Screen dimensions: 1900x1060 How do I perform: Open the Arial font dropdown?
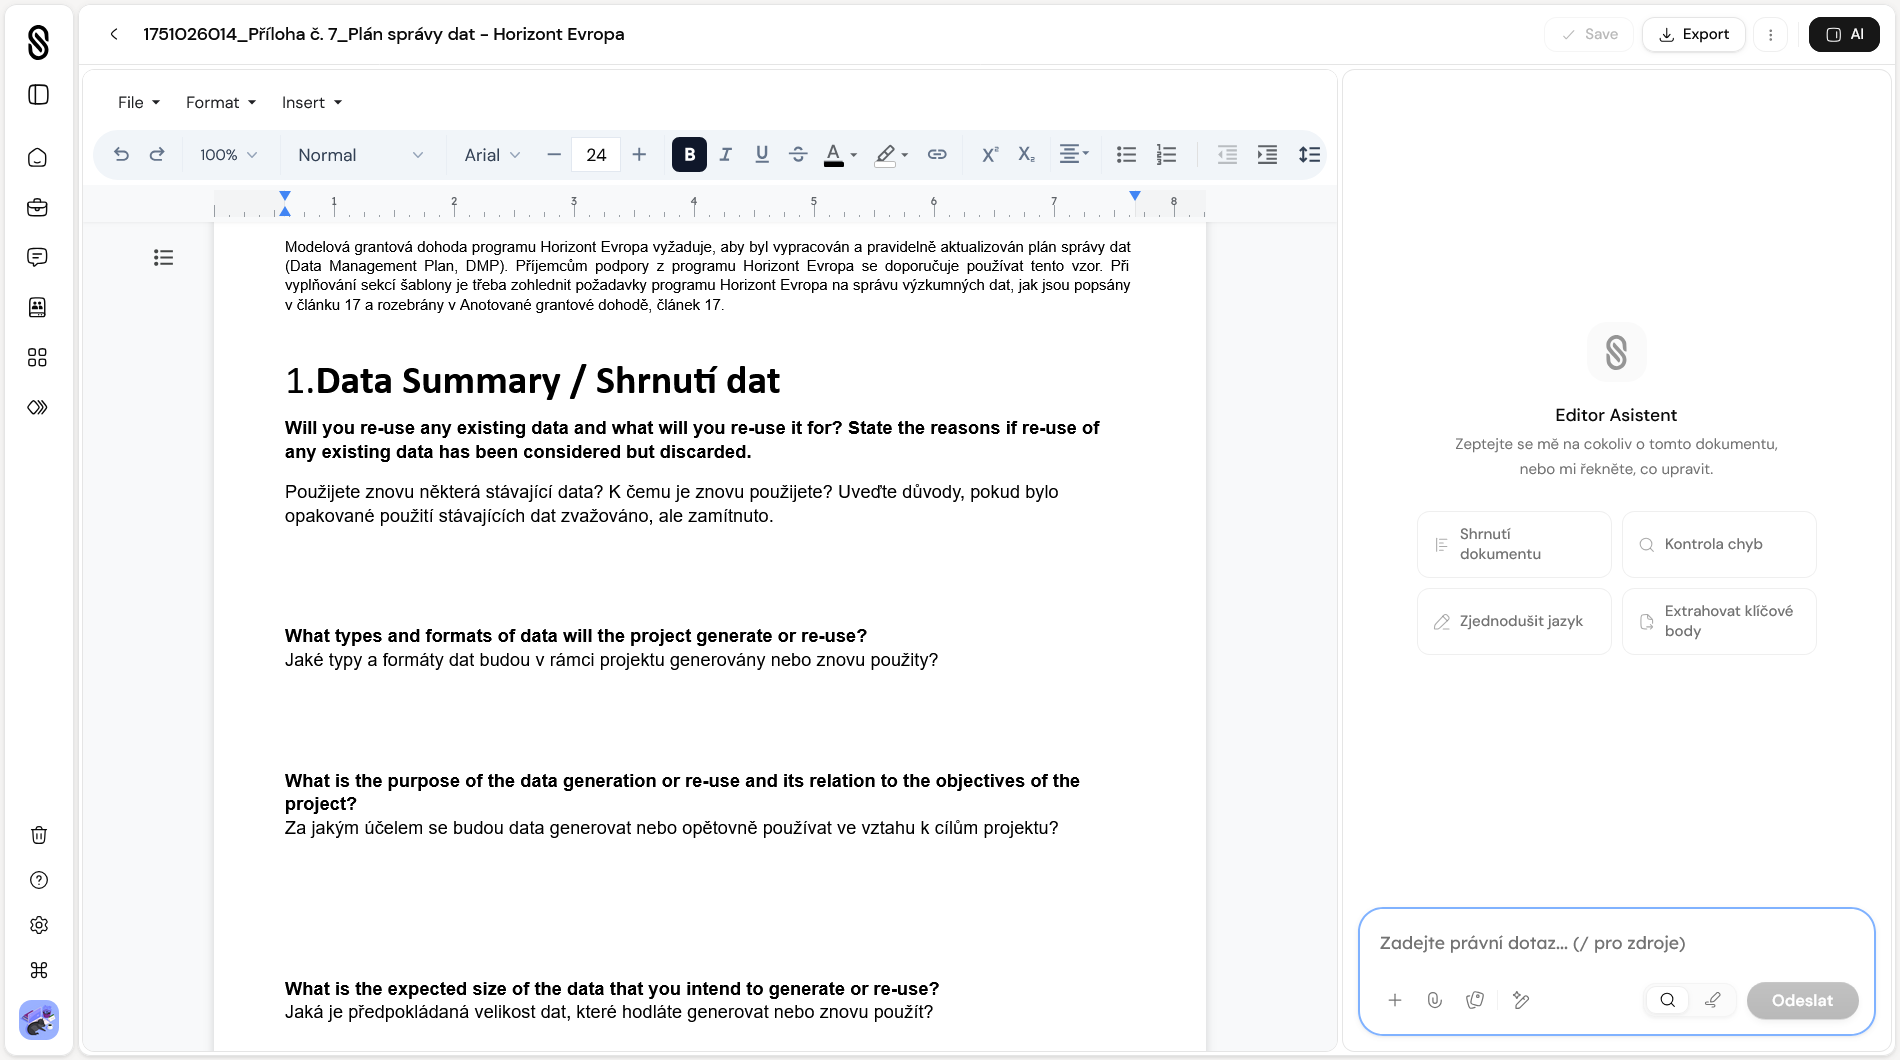point(492,155)
